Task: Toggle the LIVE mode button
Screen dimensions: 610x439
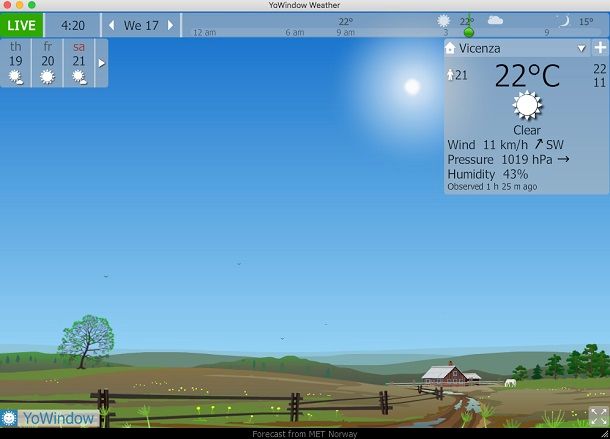Action: click(x=21, y=25)
